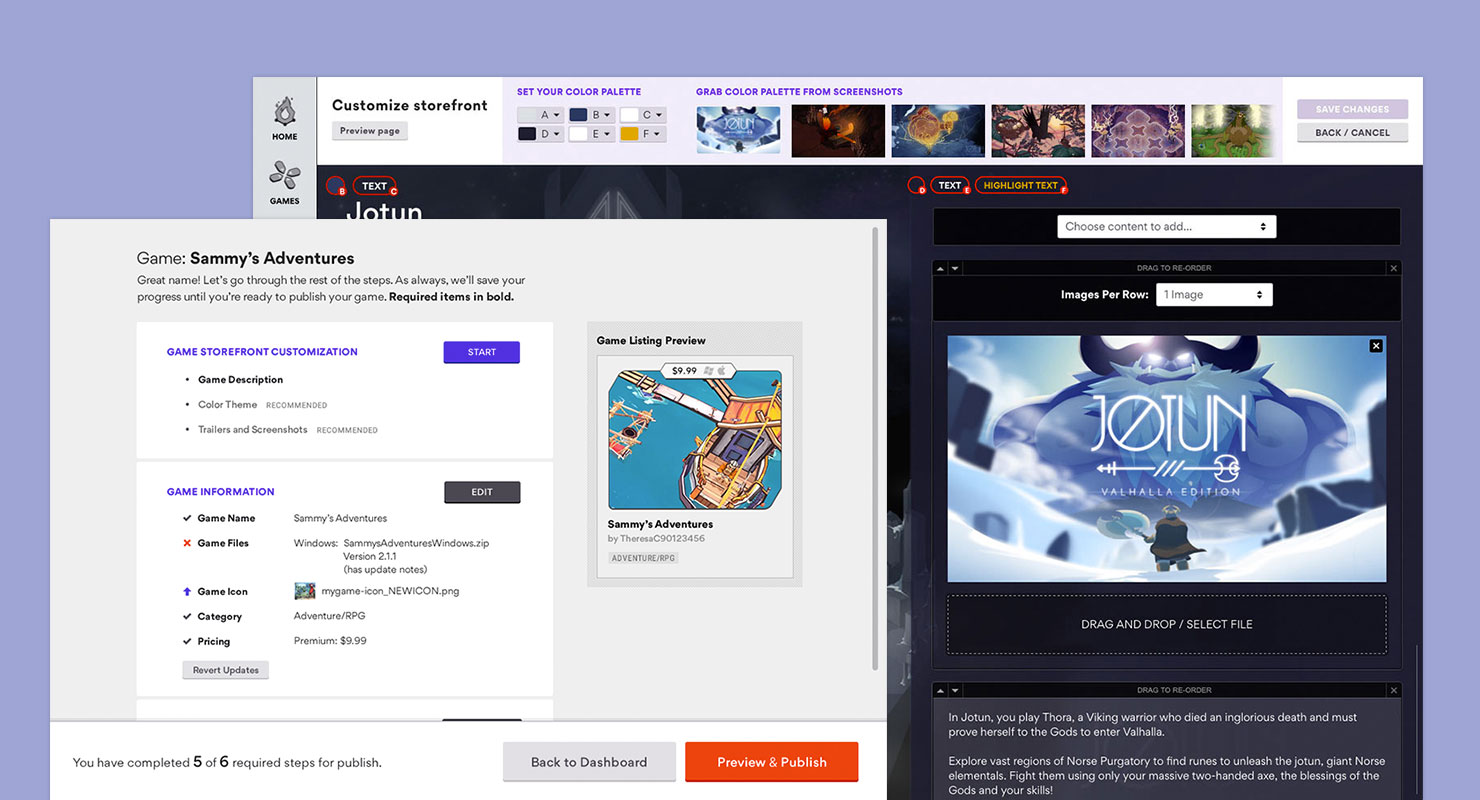Open color F palette dropdown
Viewport: 1480px width, 800px height.
642,134
